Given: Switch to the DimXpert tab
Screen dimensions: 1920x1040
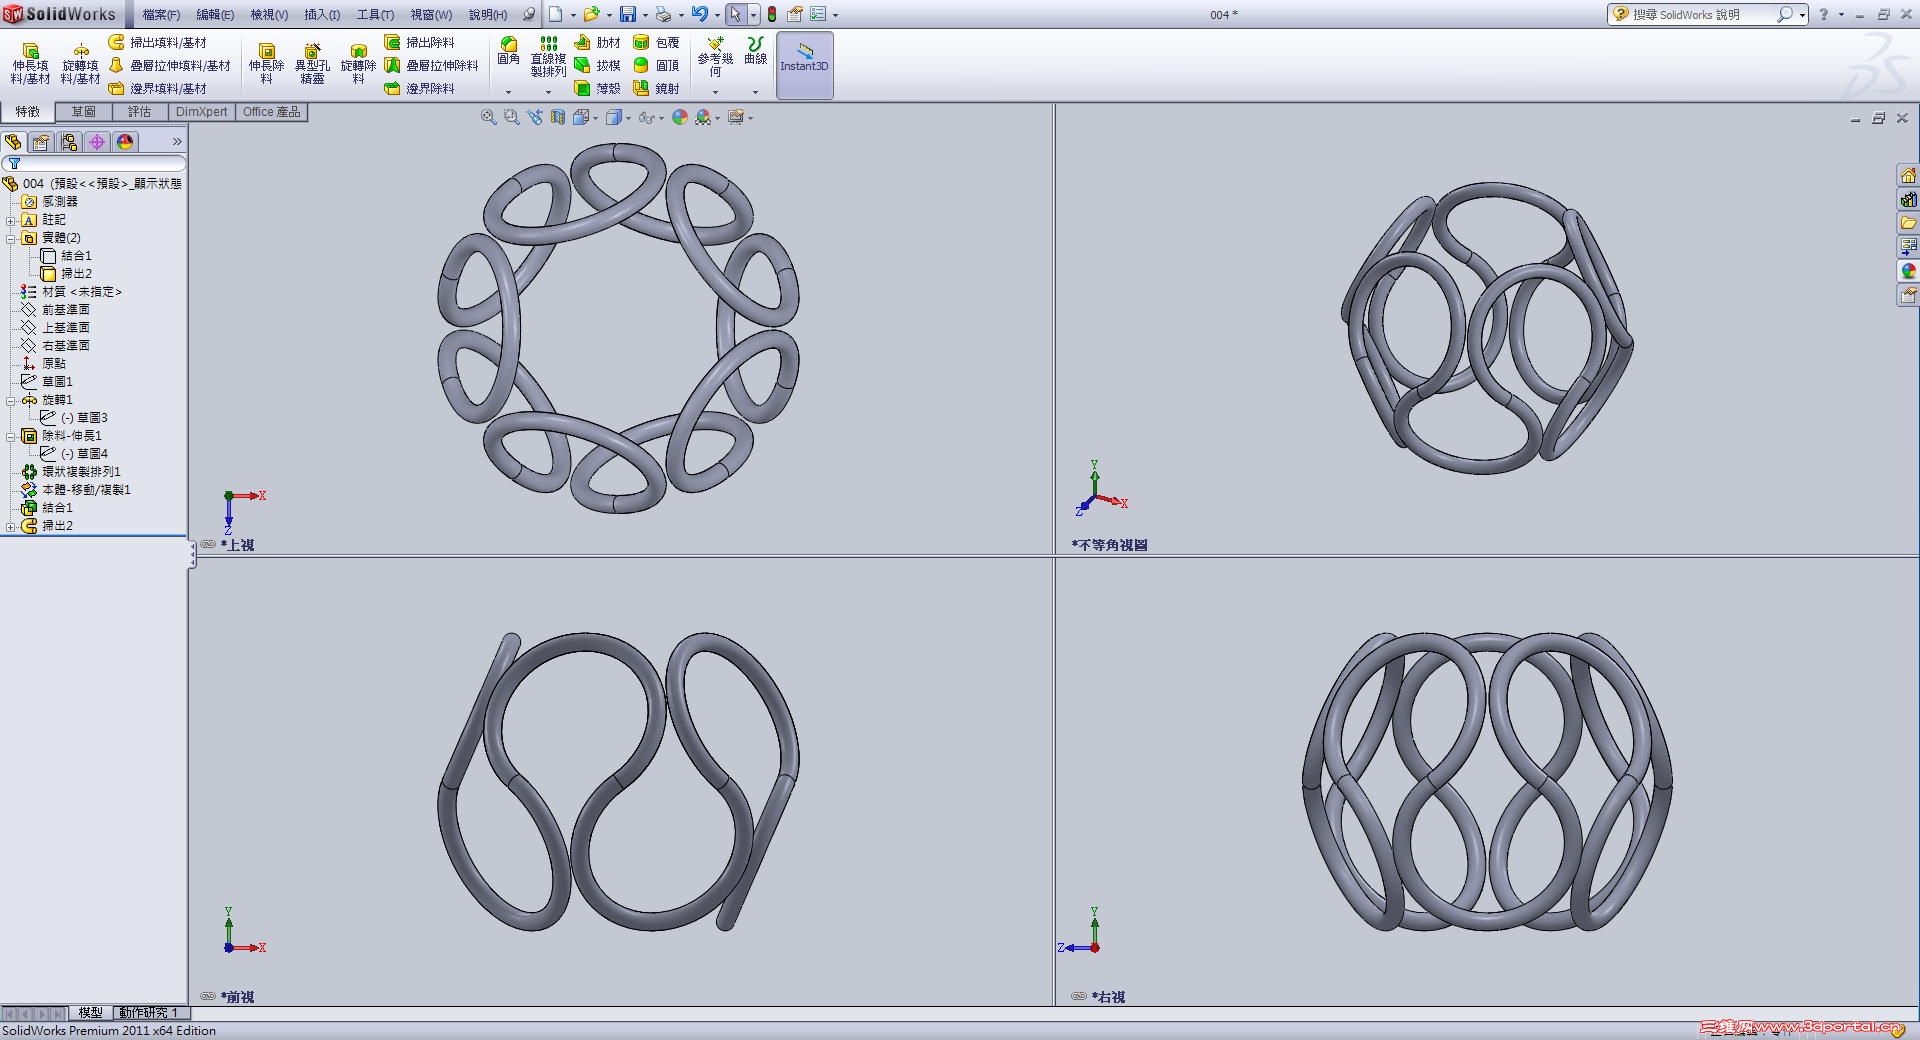Looking at the screenshot, I should [x=202, y=112].
